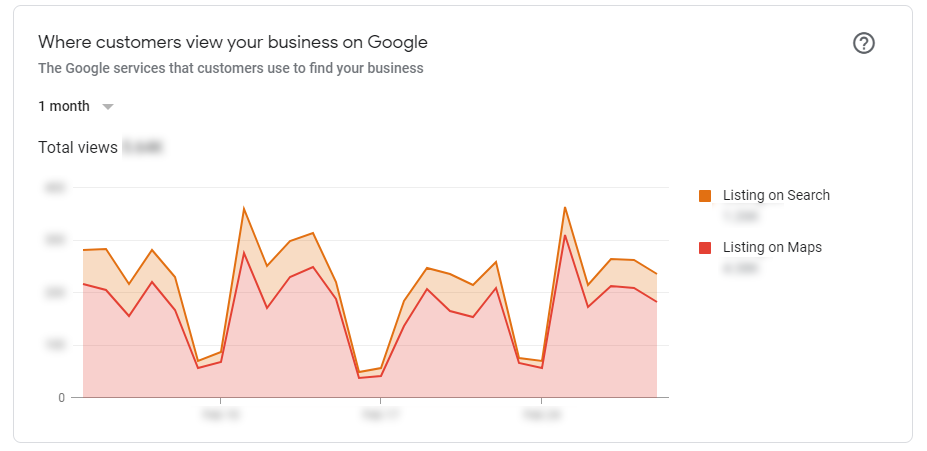Click the arrow beside "1 month"

pyautogui.click(x=108, y=106)
